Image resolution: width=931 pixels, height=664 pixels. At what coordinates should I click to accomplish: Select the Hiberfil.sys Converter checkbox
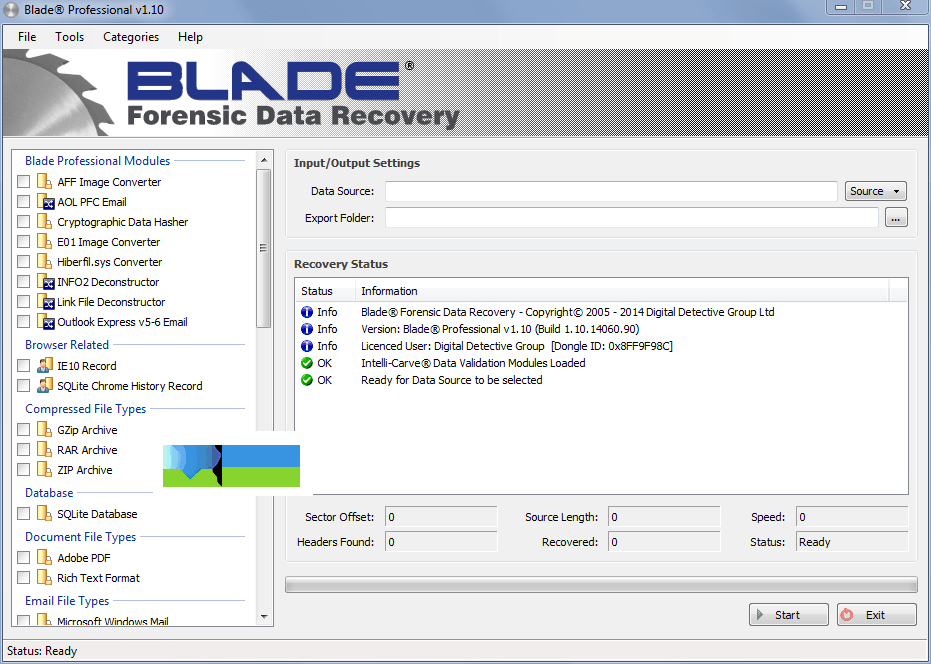(23, 261)
